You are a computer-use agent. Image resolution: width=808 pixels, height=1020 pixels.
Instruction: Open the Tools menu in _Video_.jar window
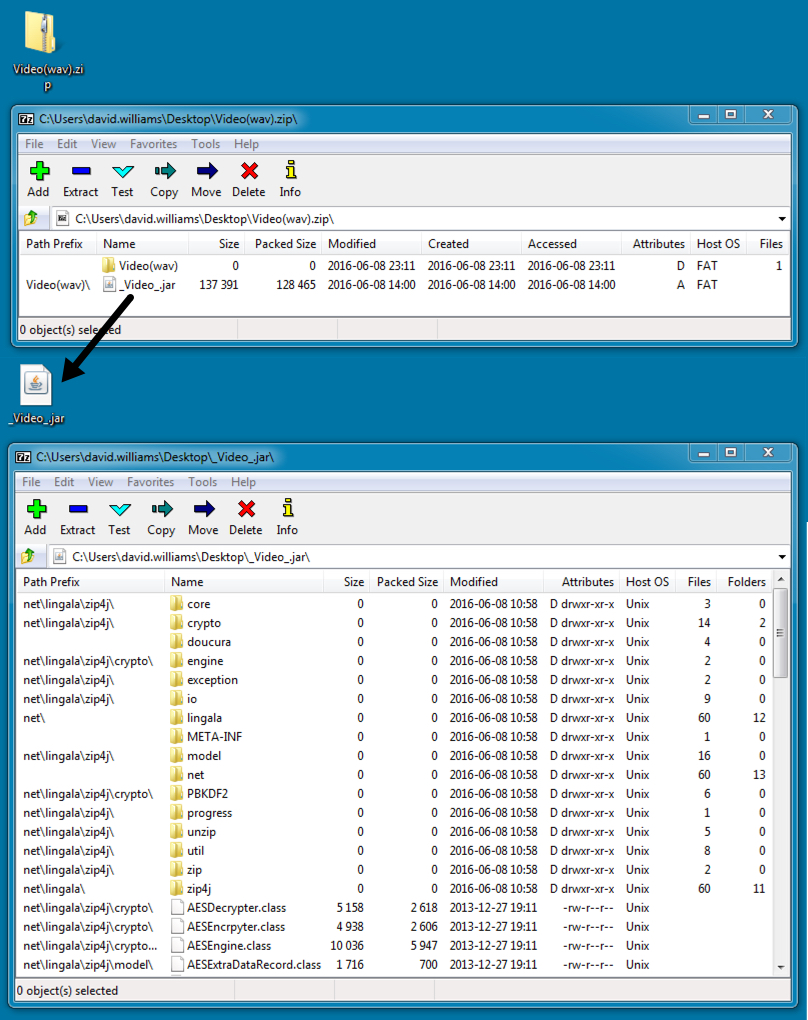pyautogui.click(x=203, y=482)
